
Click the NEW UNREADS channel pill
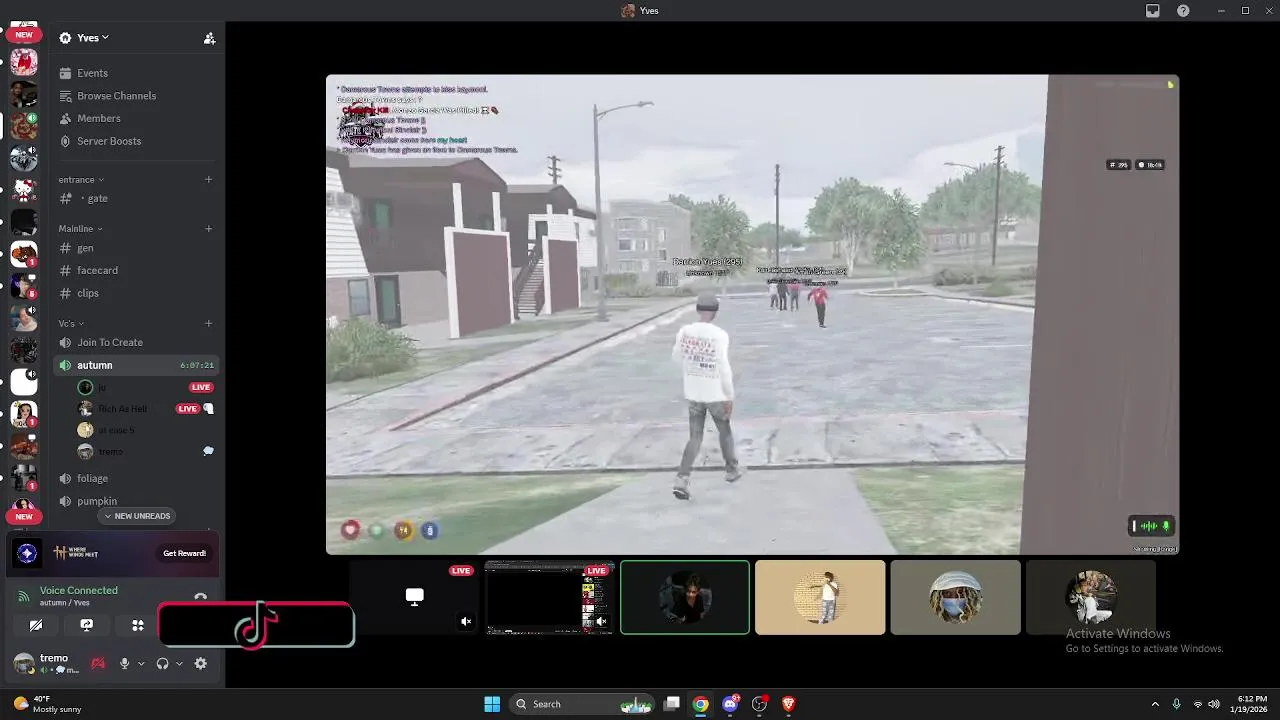click(x=138, y=516)
